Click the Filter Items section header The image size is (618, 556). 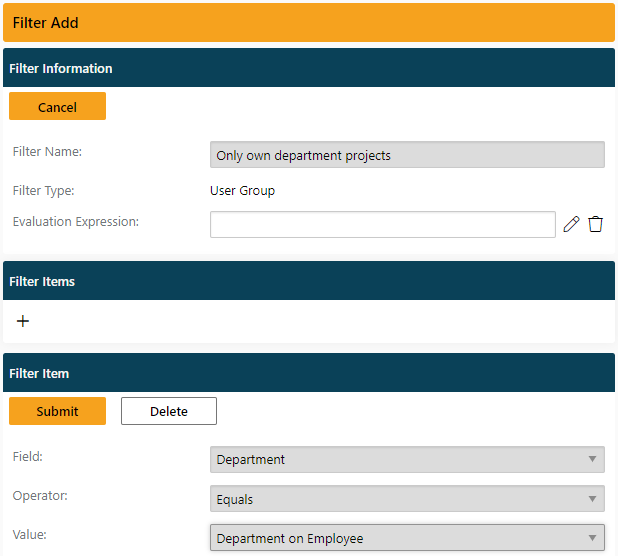click(309, 281)
